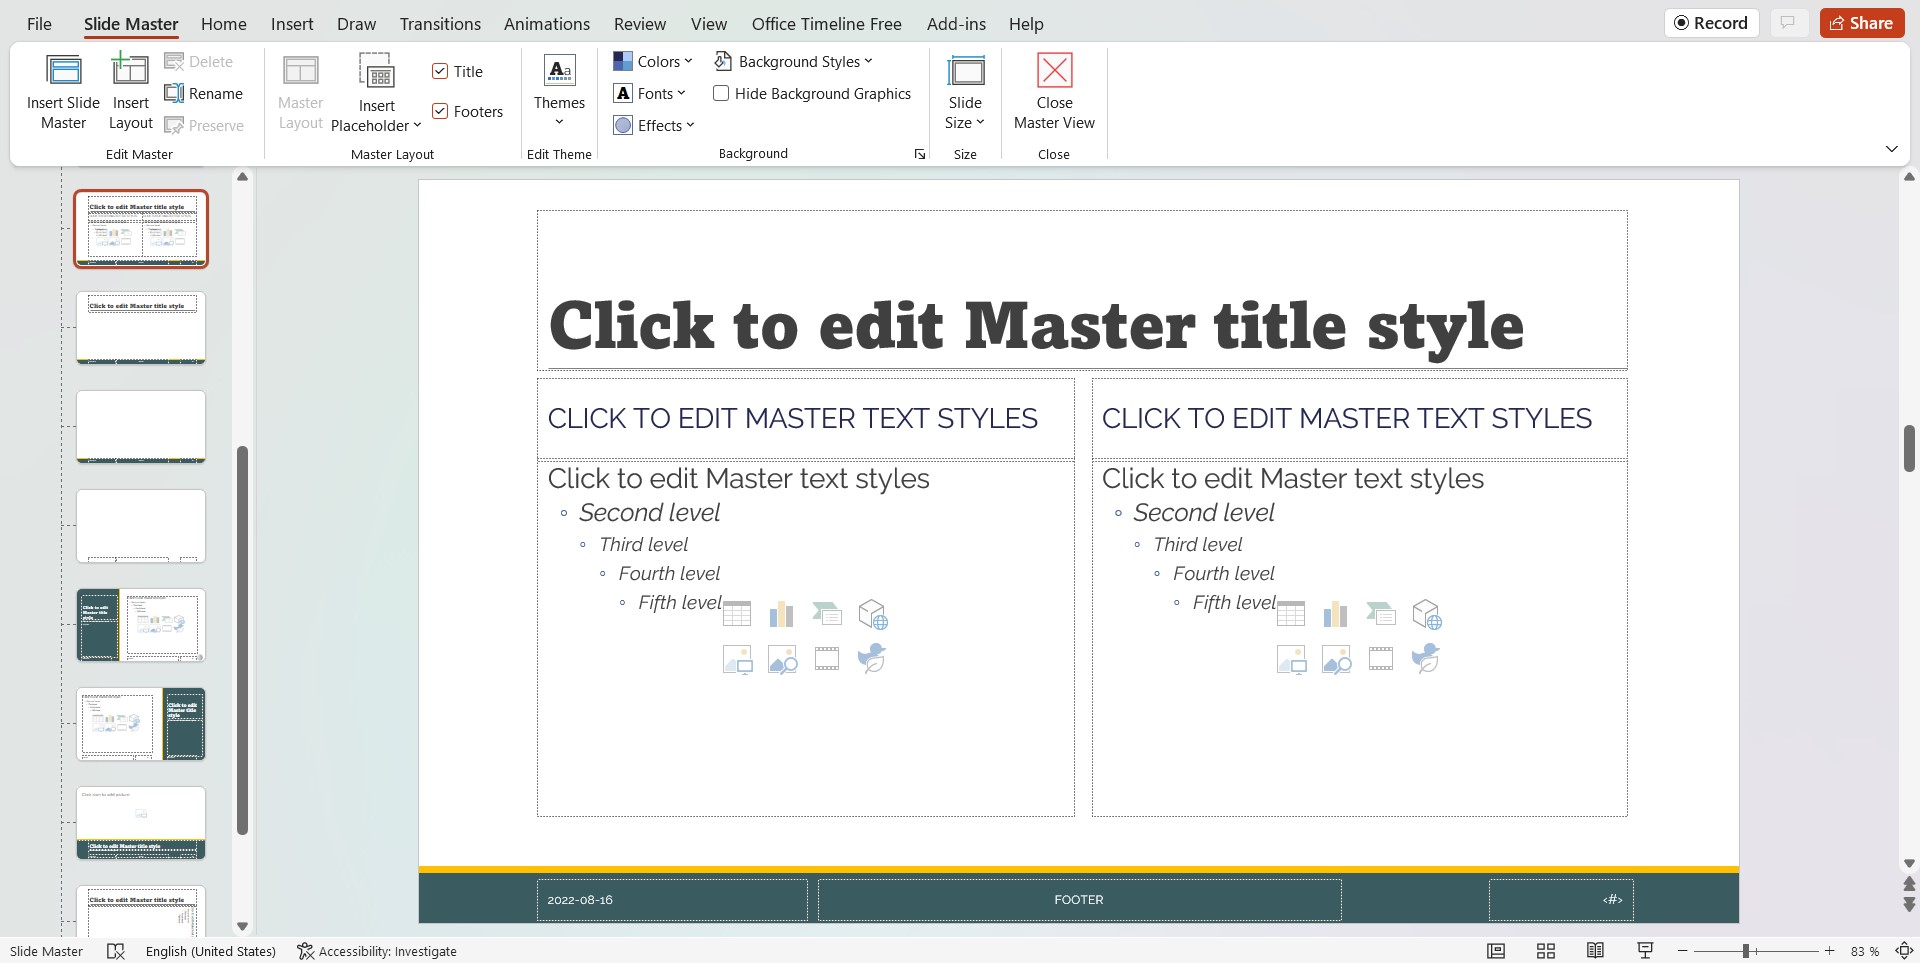Uncheck the Title checkbox

441,71
